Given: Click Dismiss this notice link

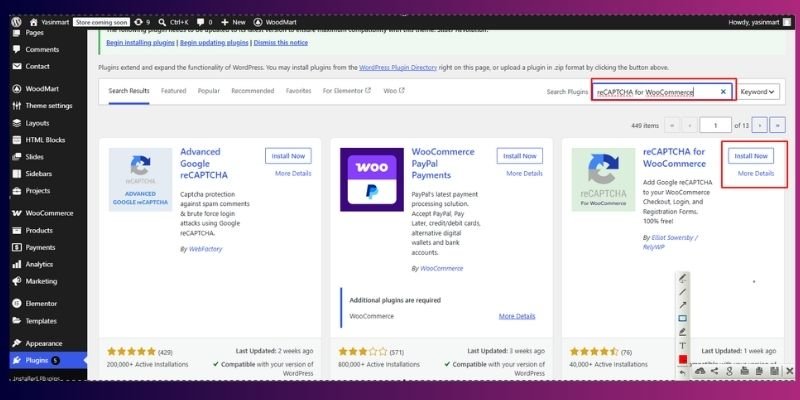Looking at the screenshot, I should point(281,43).
